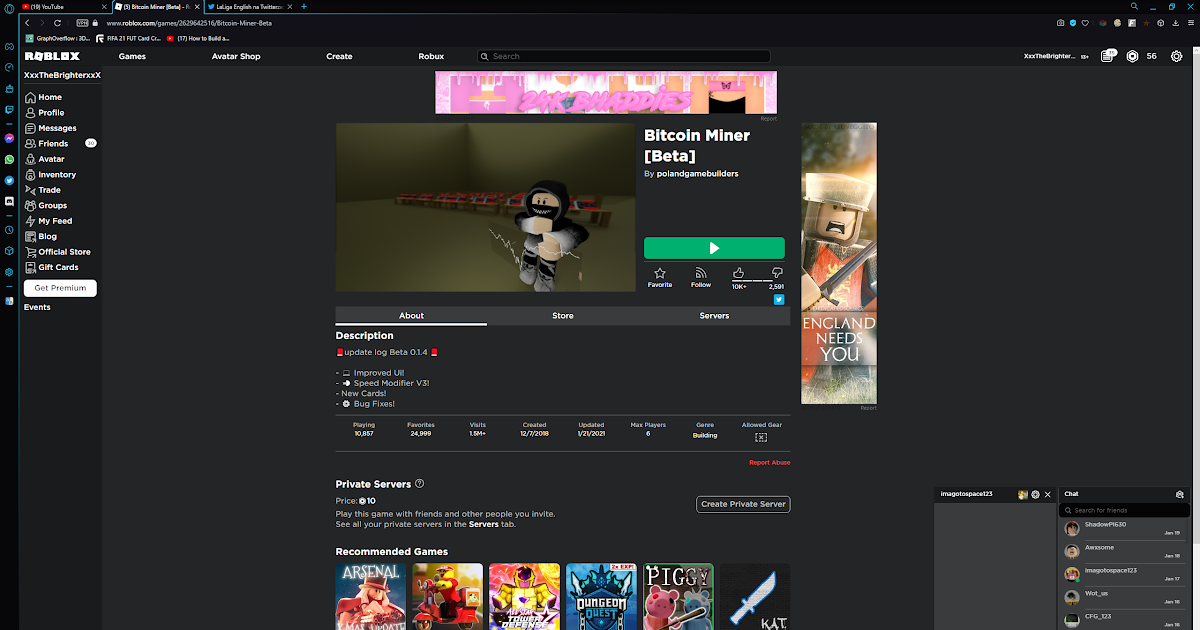Open the Robux balance icon
The height and width of the screenshot is (630, 1200).
[x=1132, y=56]
